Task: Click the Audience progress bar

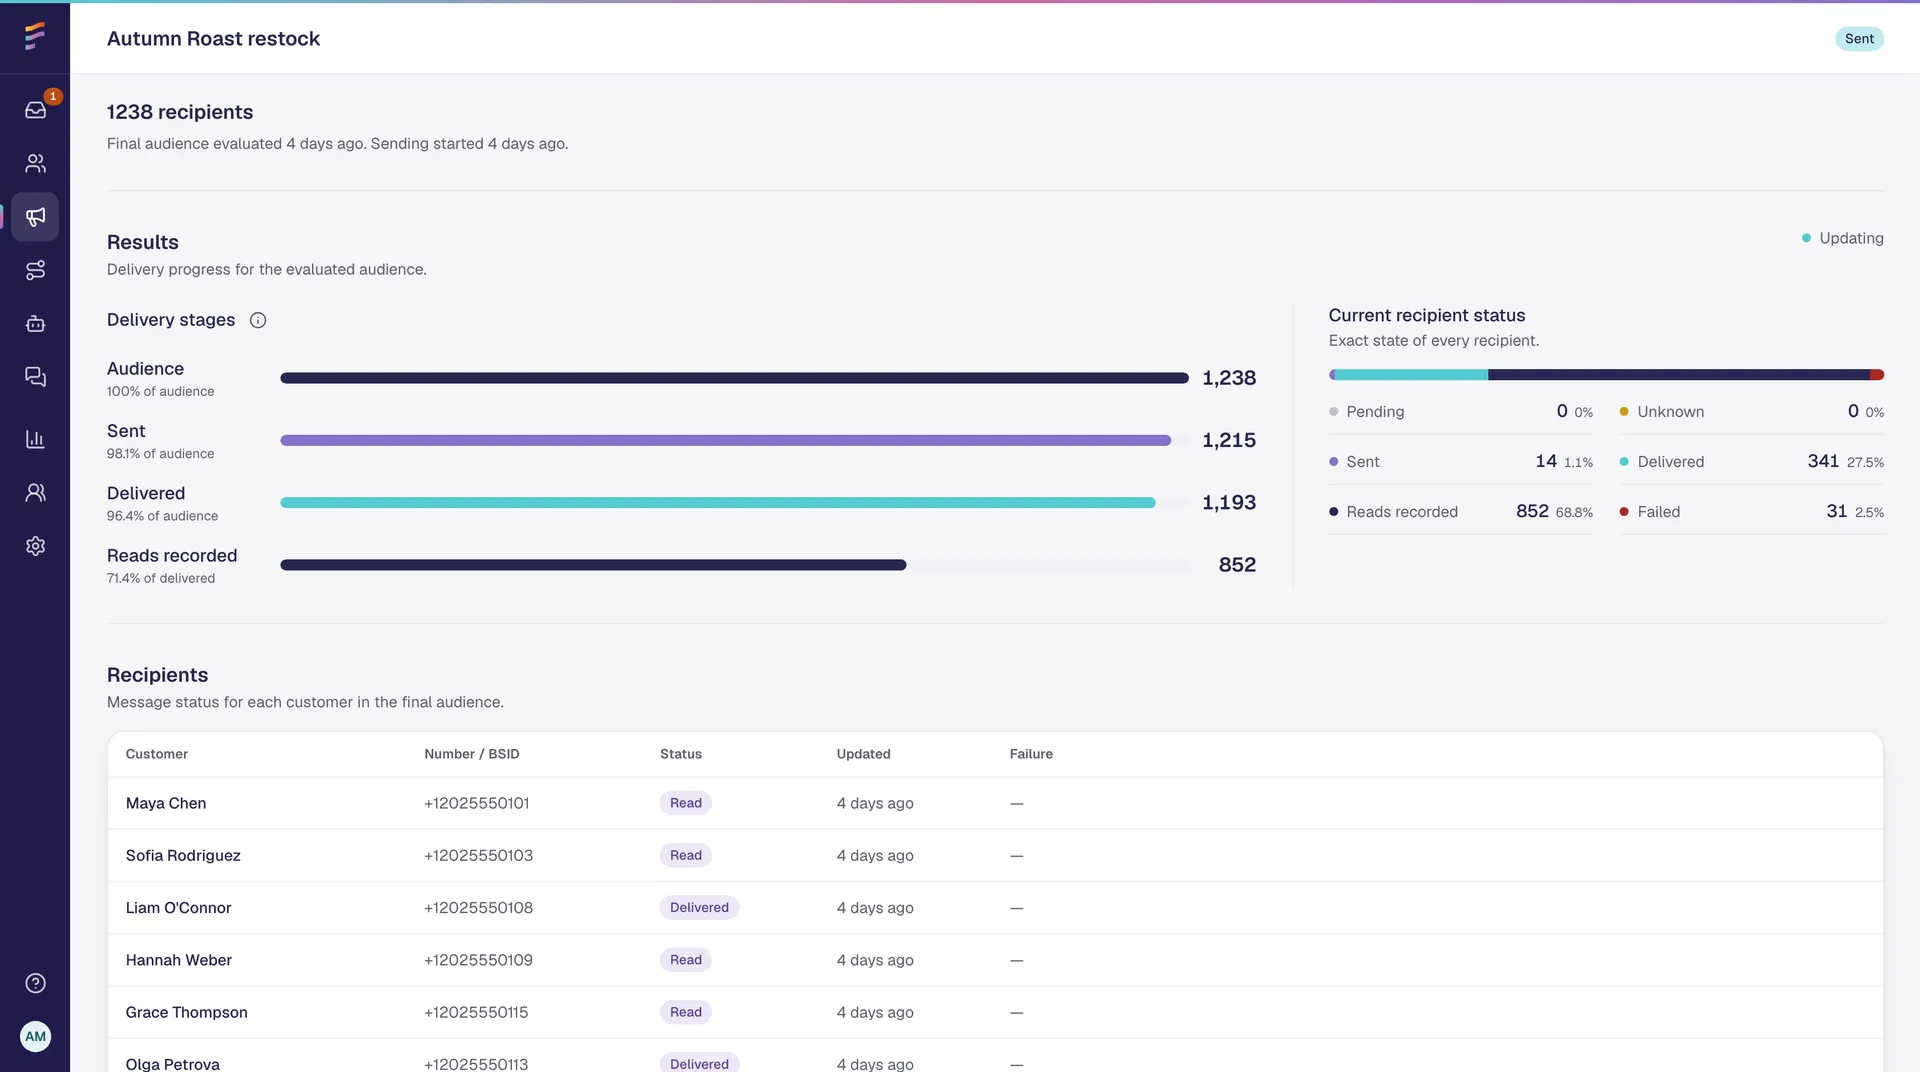Action: click(x=735, y=378)
